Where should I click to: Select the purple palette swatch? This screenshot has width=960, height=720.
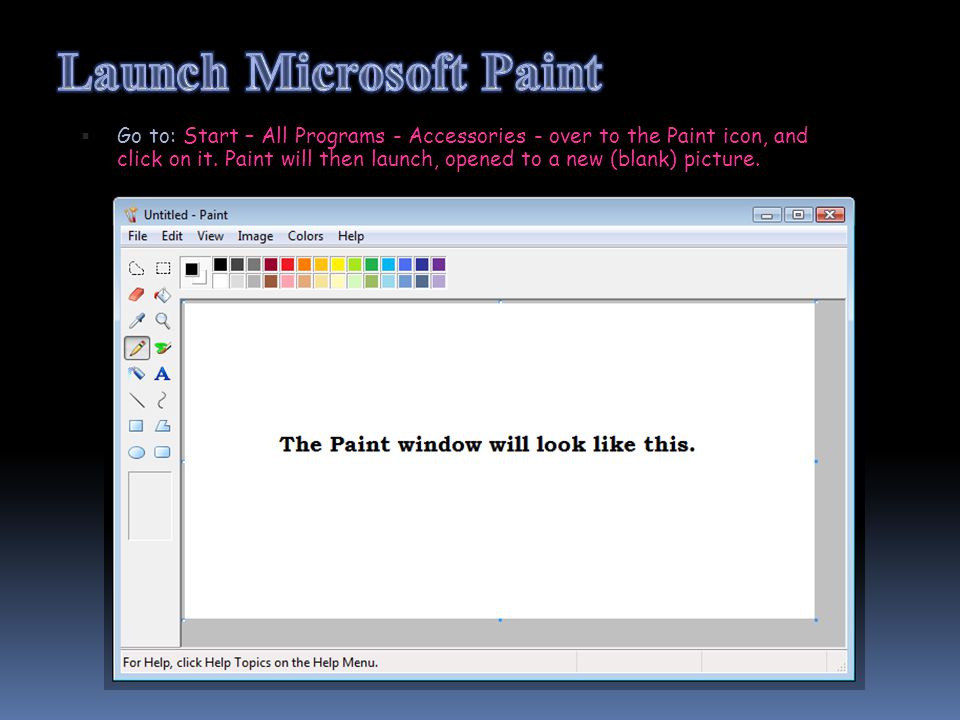coord(438,264)
